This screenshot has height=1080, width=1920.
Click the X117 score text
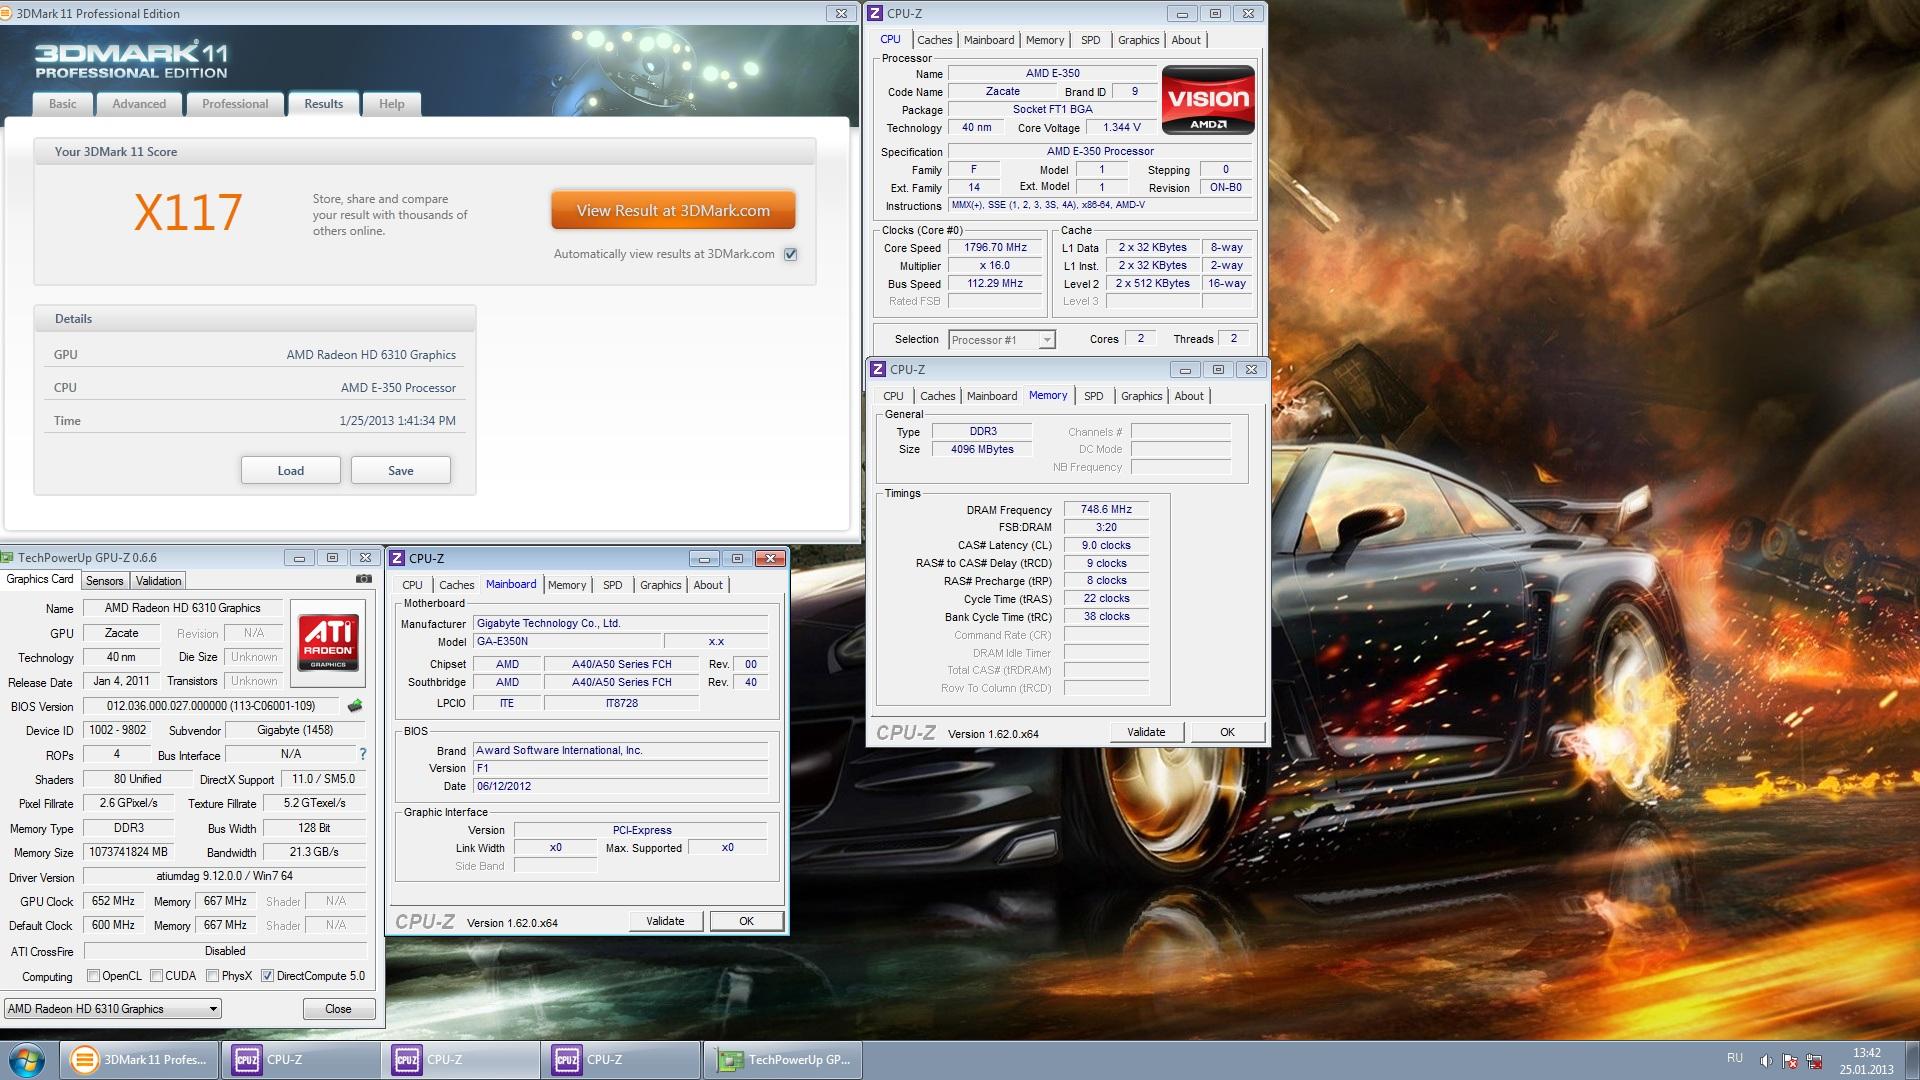pos(188,212)
